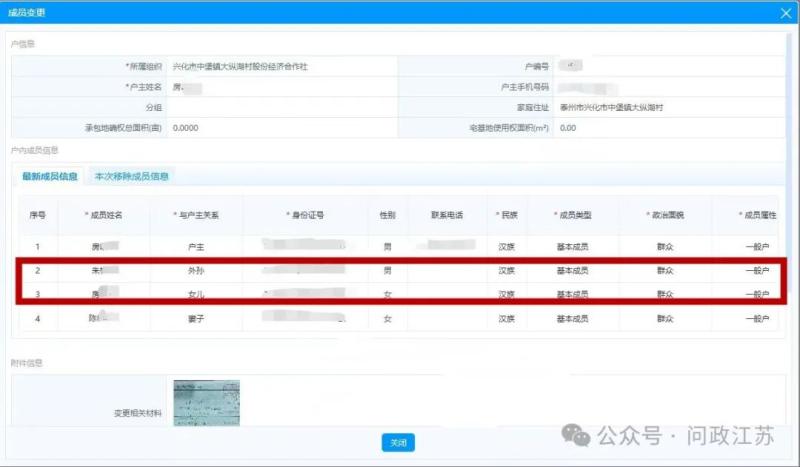This screenshot has width=800, height=467.
Task: Select the 最新成员信息 tab
Action: [x=50, y=176]
